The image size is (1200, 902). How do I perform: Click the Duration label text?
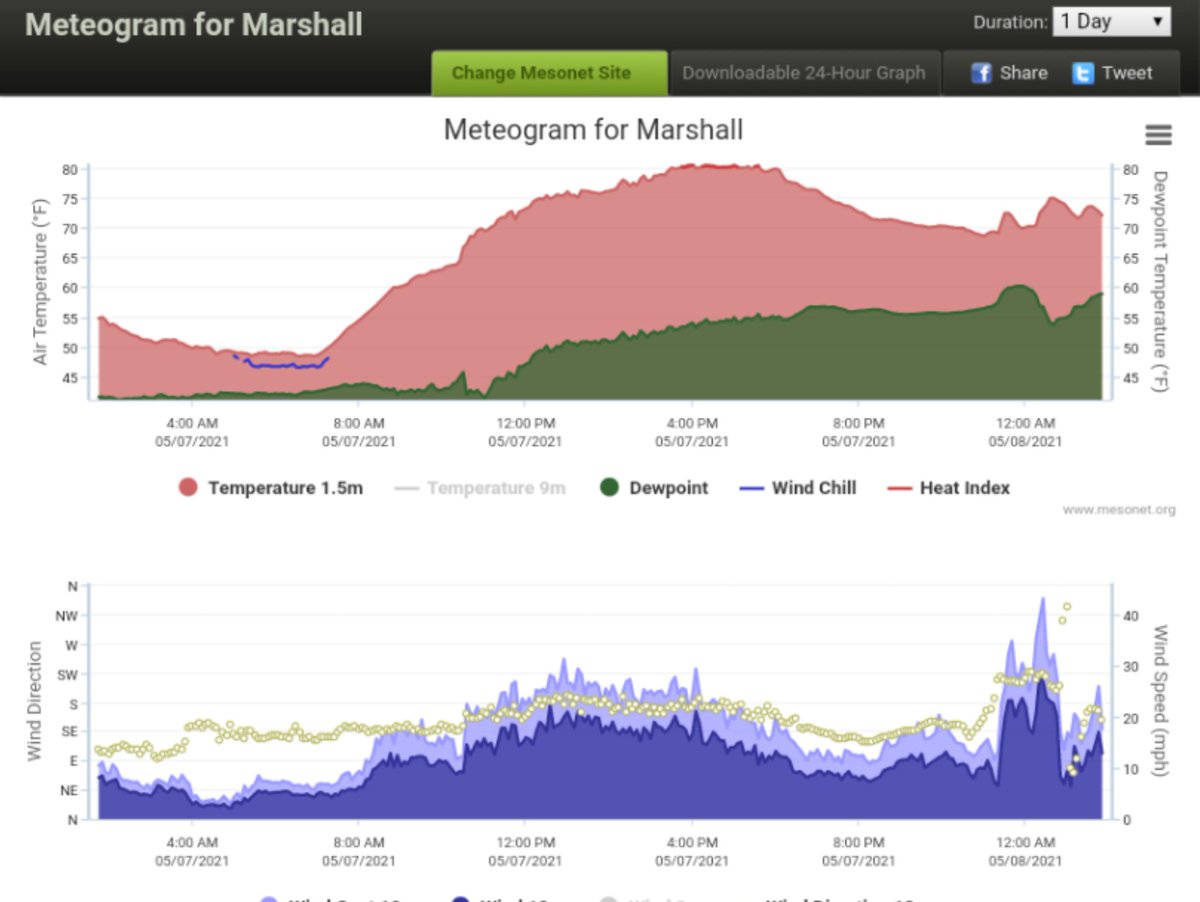1010,21
